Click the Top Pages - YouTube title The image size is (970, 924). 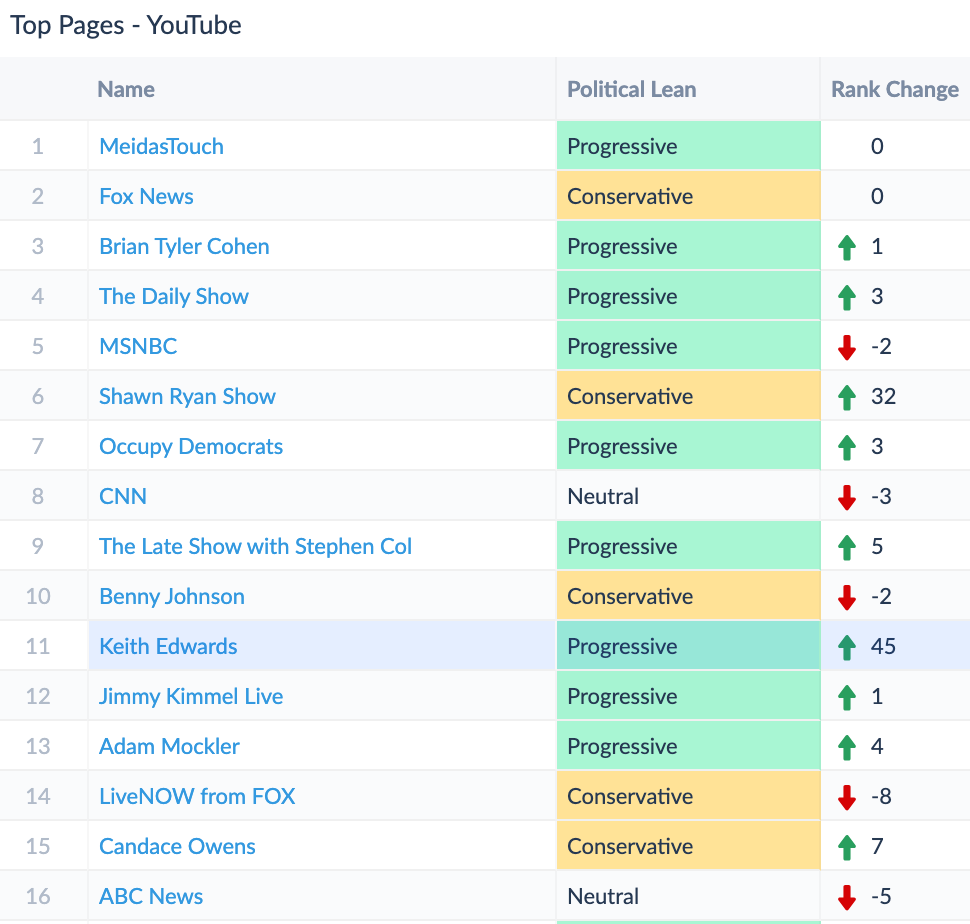click(126, 25)
